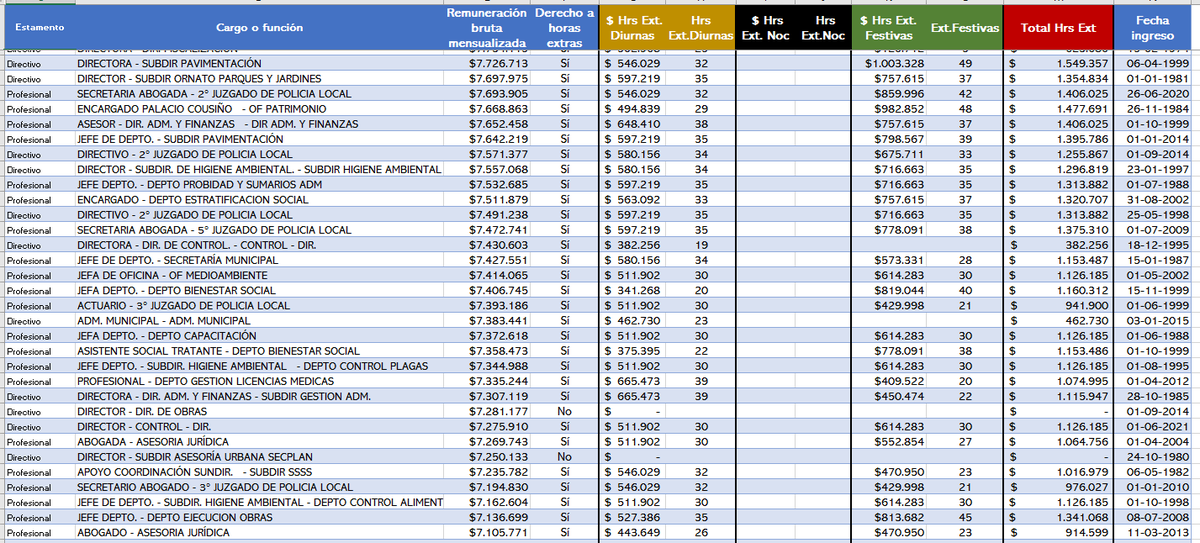1200x543 pixels.
Task: Select the 'Remuneración bruta mensualizada' header
Action: tap(487, 27)
